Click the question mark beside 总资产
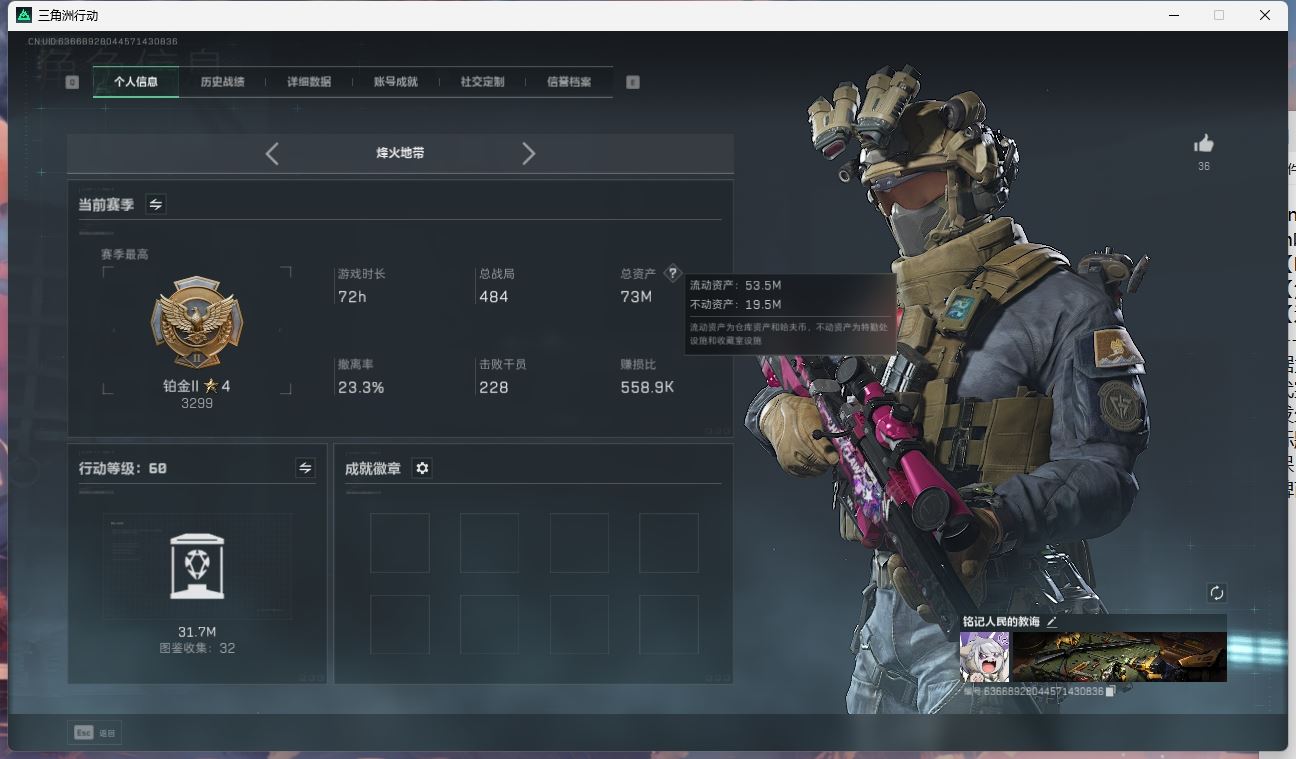The width and height of the screenshot is (1296, 759). point(672,273)
